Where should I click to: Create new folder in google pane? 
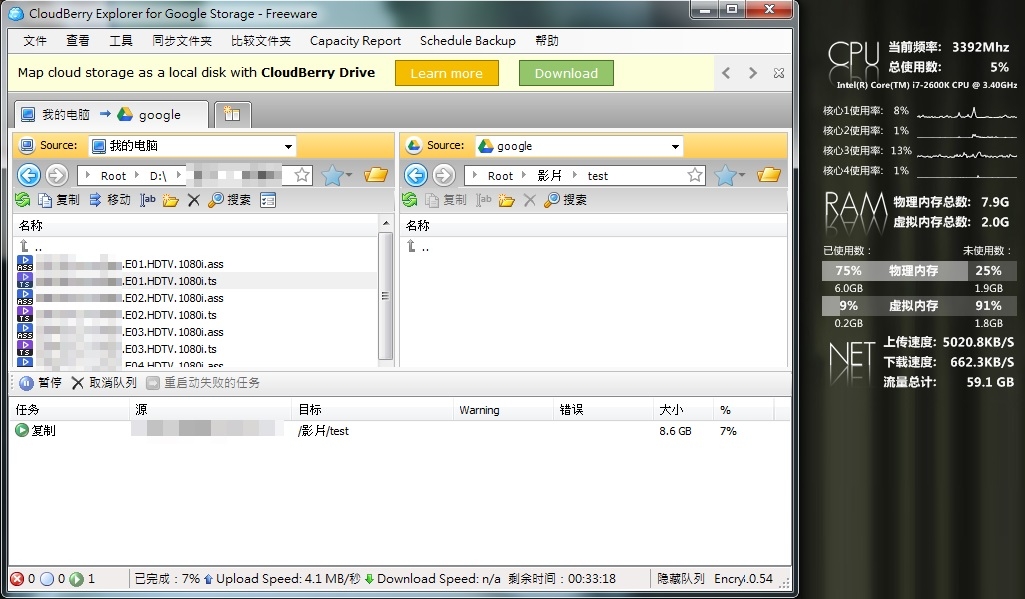click(x=507, y=200)
